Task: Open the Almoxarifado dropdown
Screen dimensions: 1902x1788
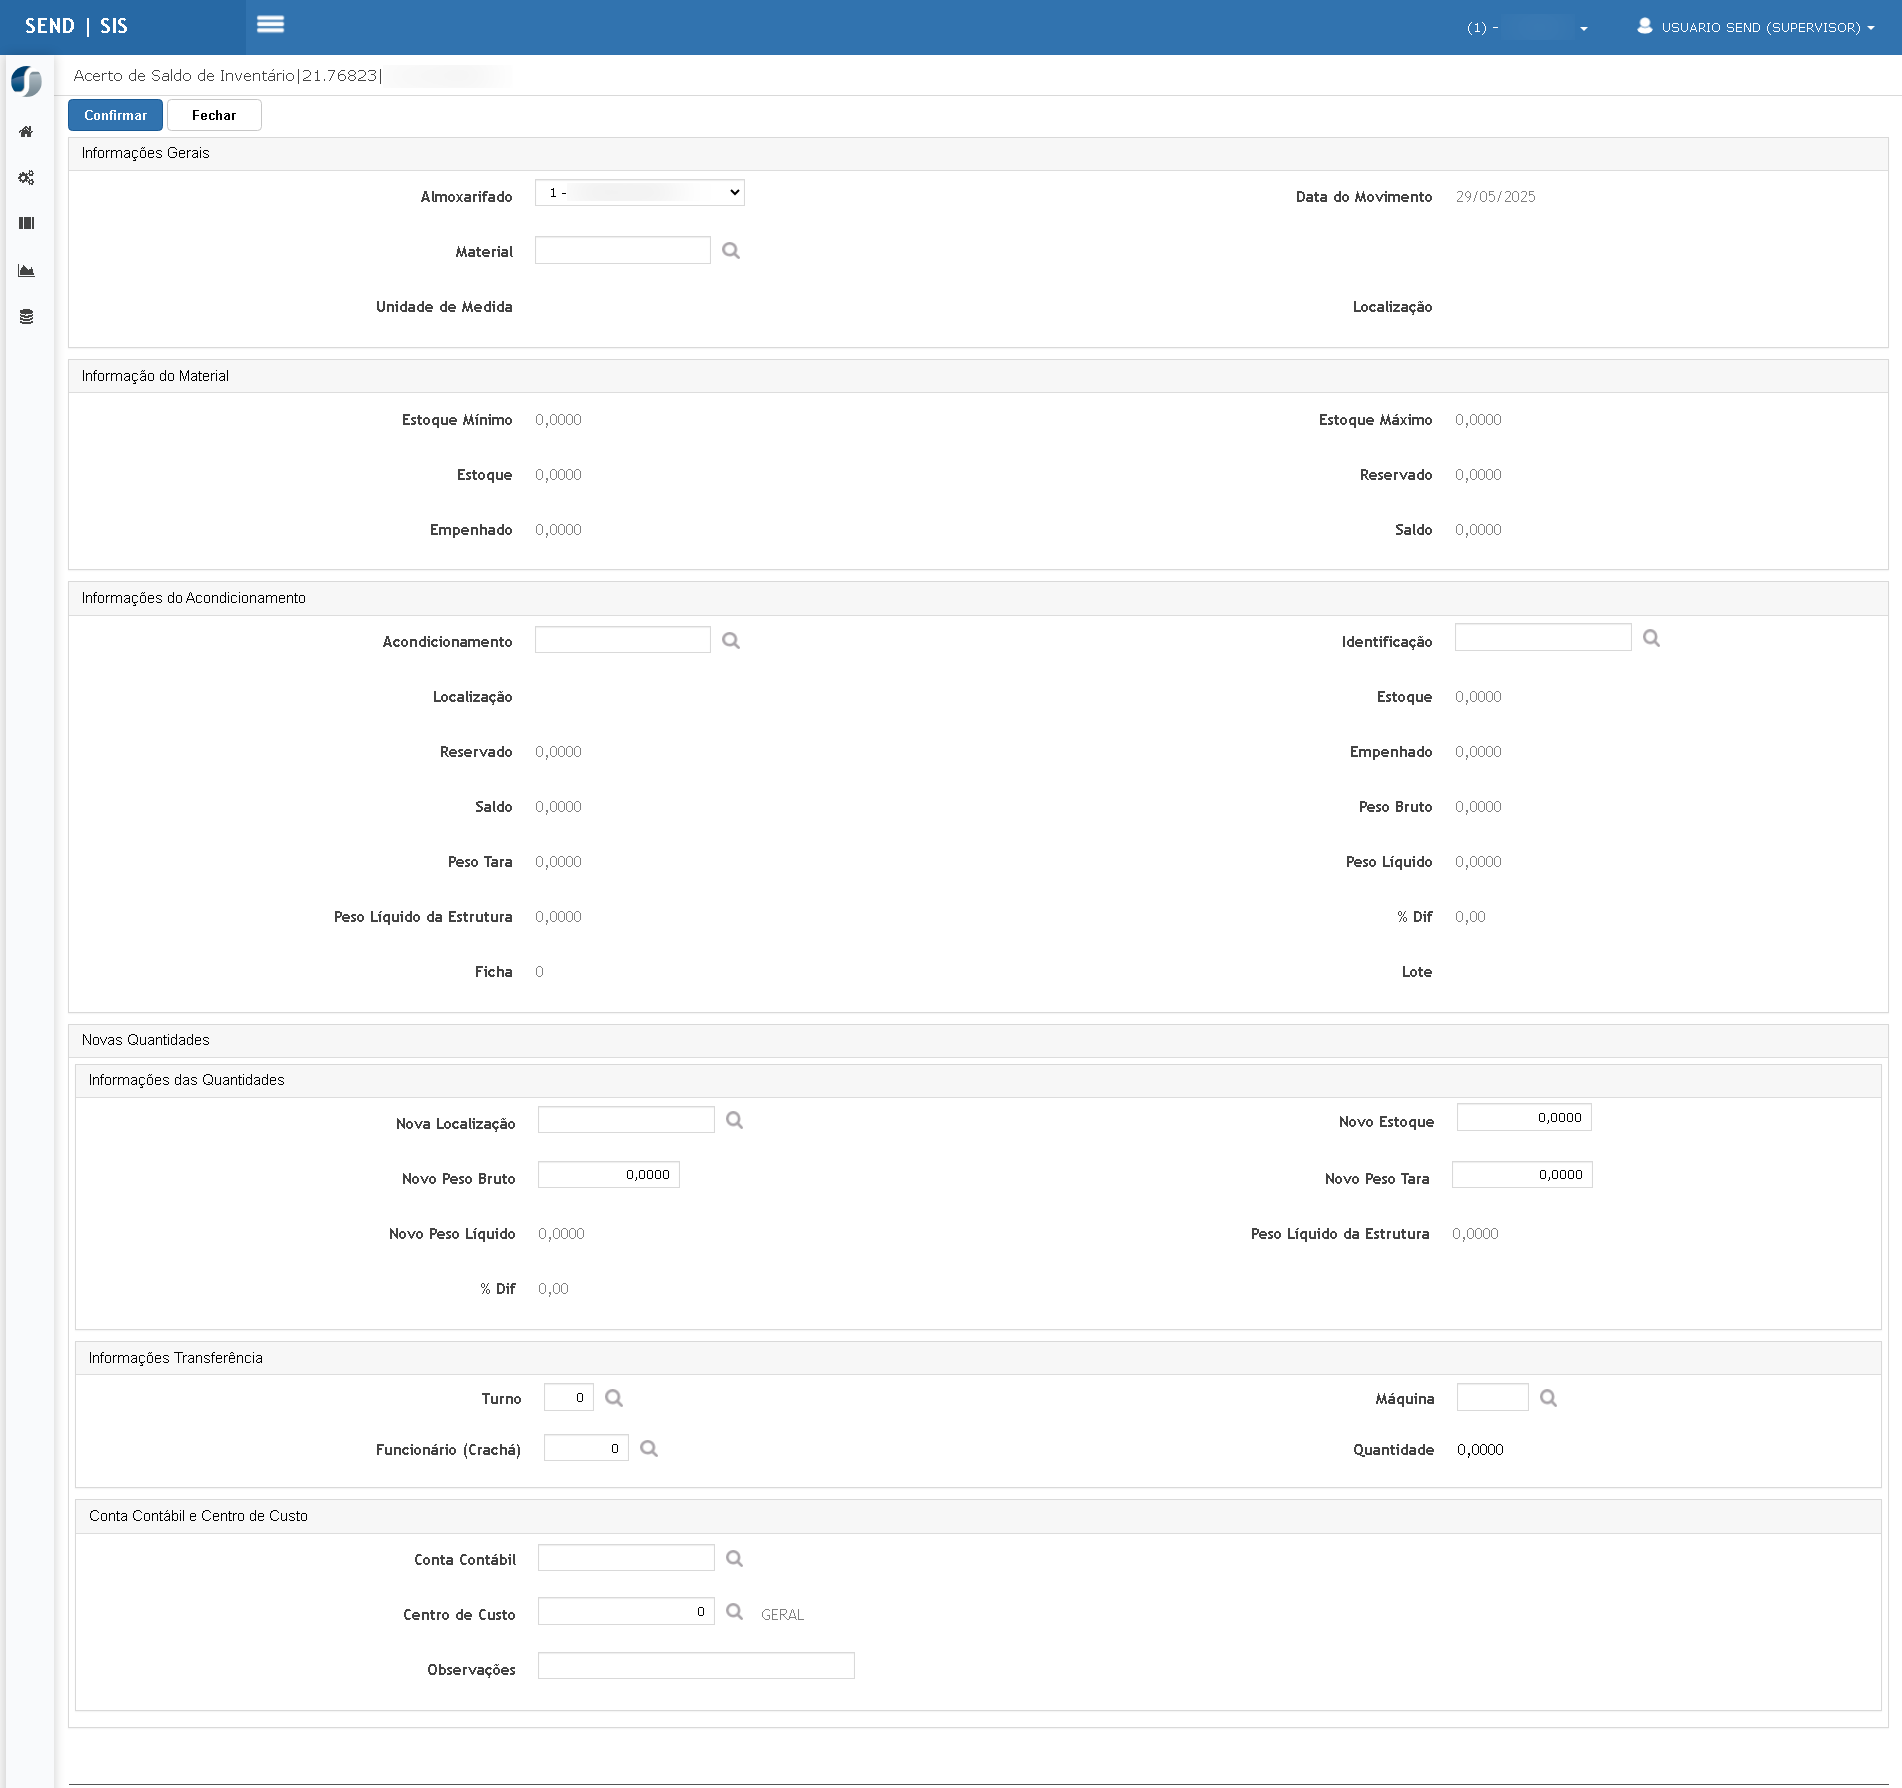Action: click(x=640, y=193)
